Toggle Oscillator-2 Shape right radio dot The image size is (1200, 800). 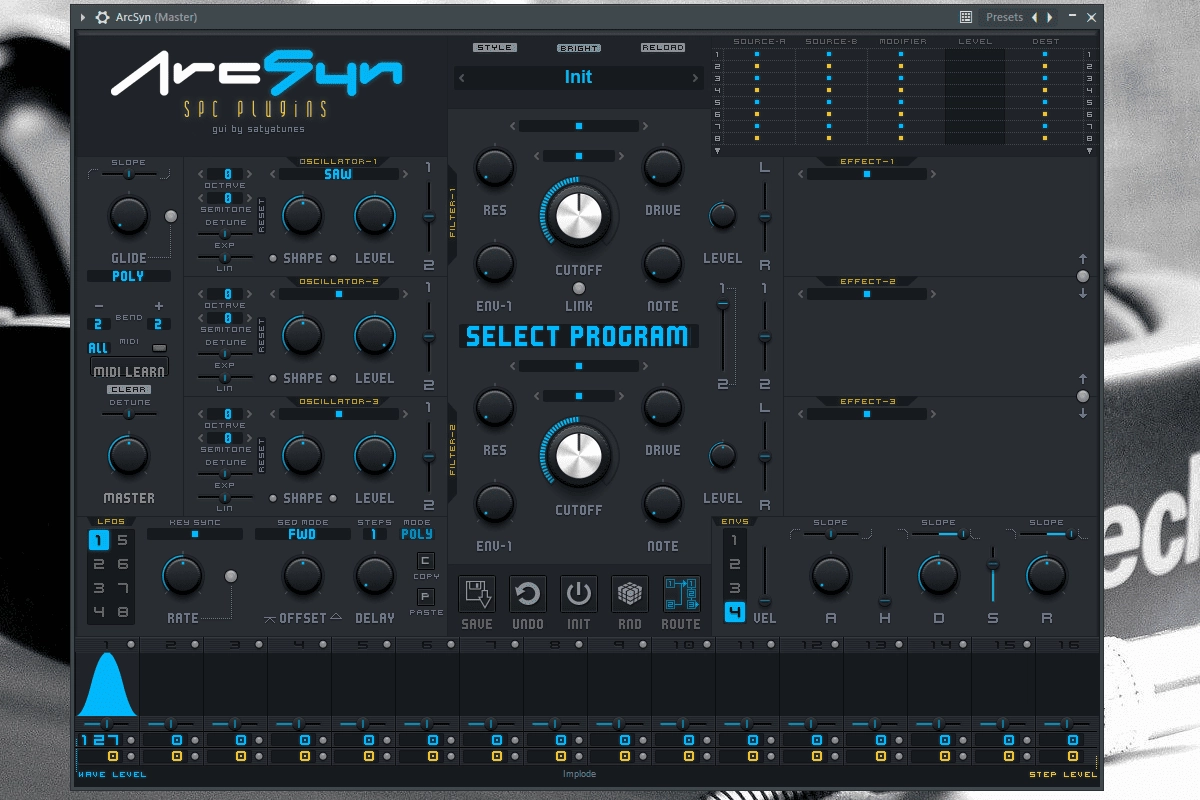(x=333, y=378)
